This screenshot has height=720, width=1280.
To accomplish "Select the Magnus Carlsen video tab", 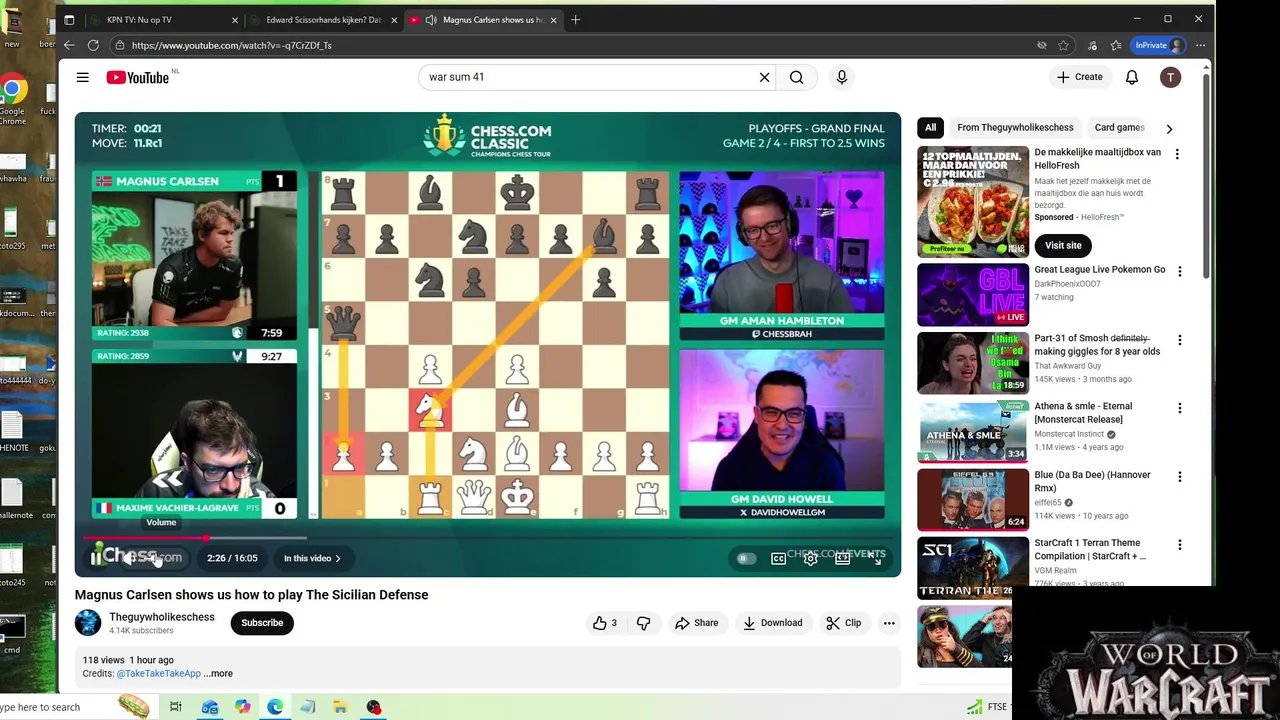I will click(x=485, y=20).
